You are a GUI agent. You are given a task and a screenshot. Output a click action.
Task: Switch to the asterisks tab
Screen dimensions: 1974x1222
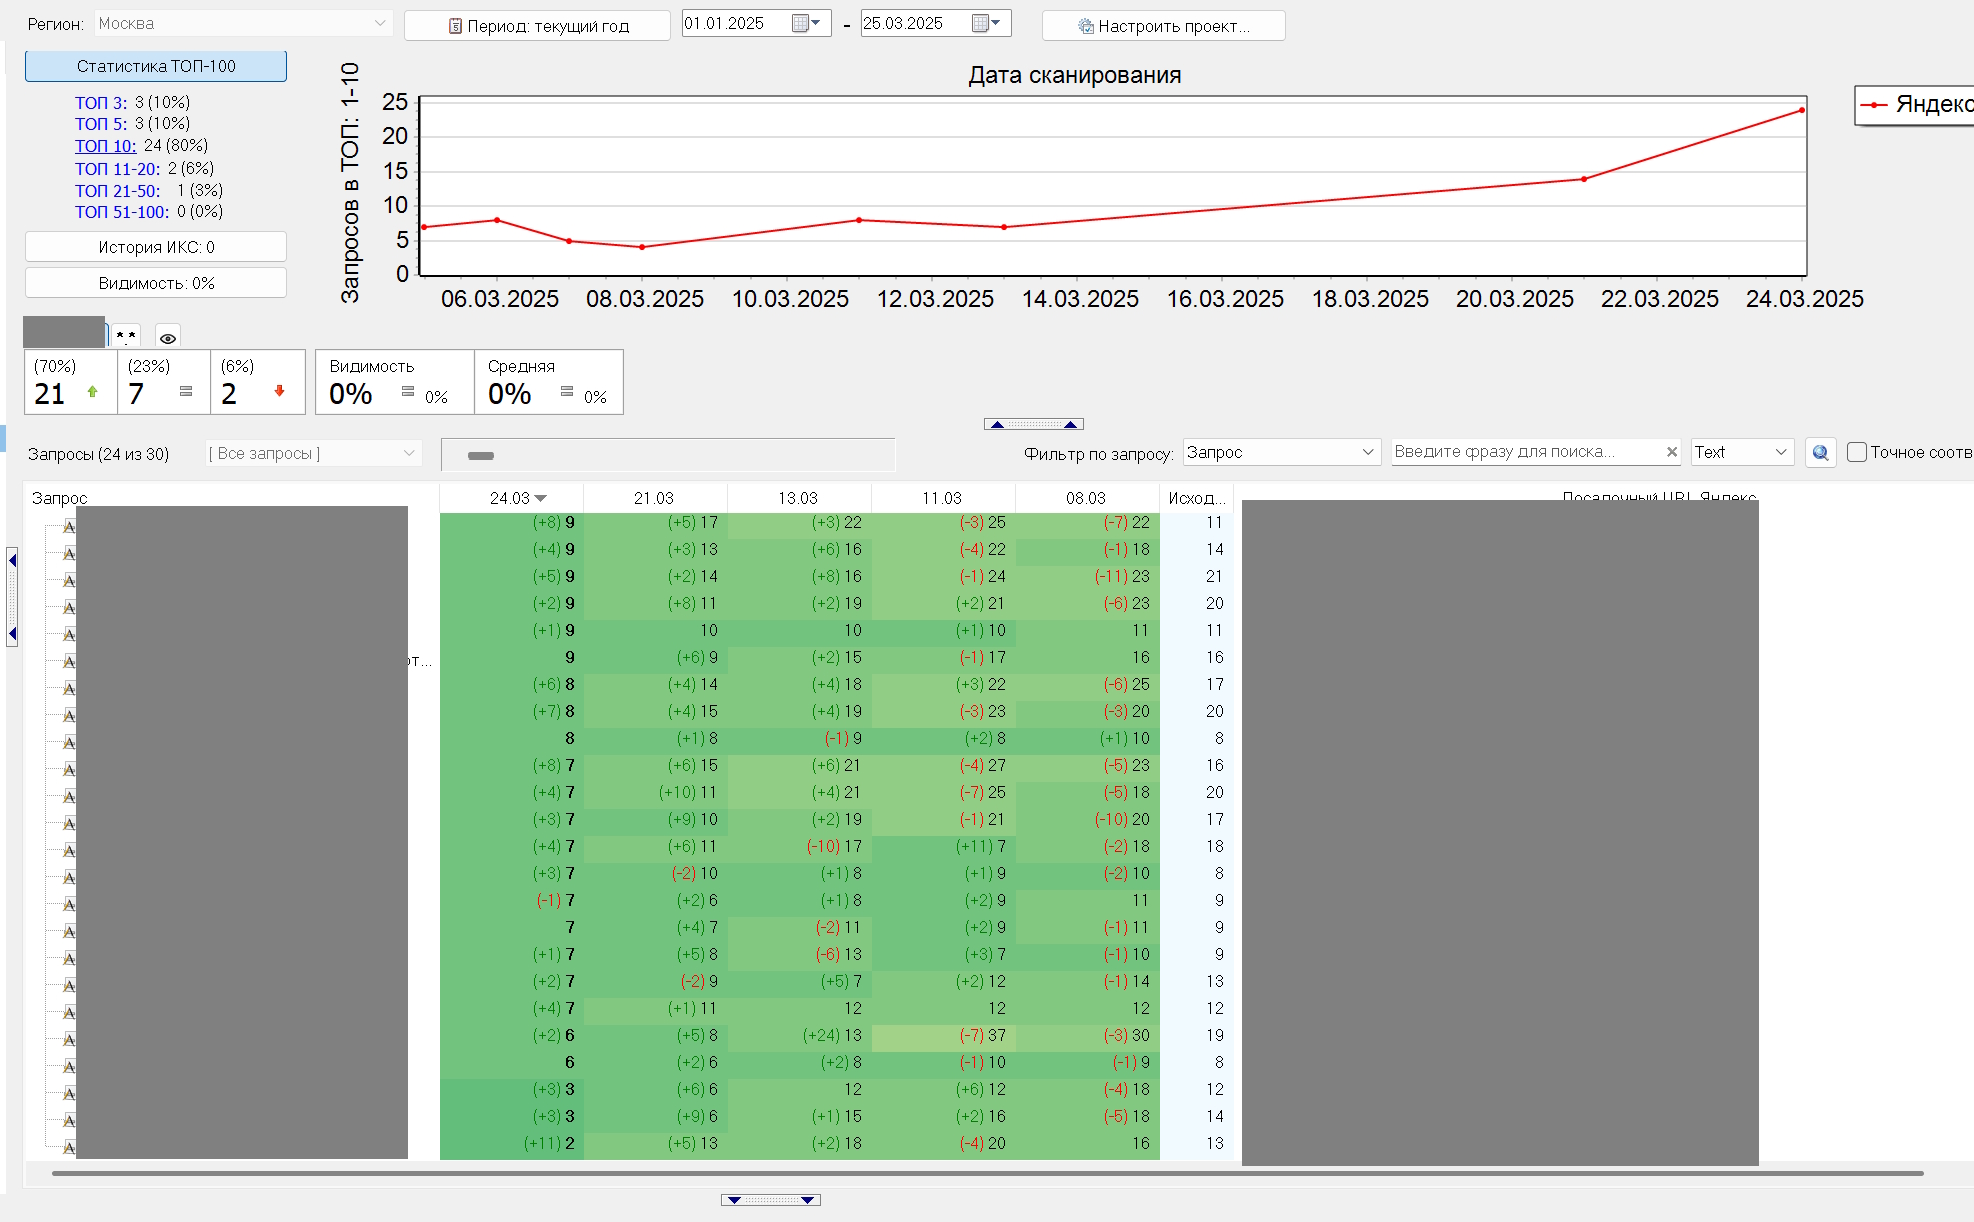coord(126,337)
